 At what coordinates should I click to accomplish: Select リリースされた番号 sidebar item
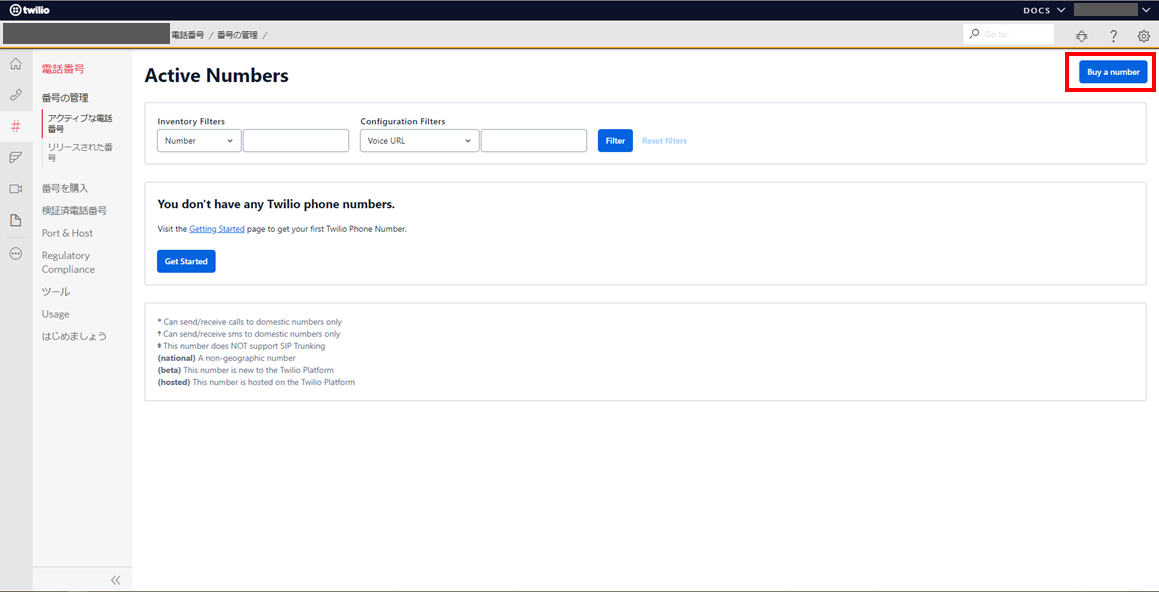[81, 152]
